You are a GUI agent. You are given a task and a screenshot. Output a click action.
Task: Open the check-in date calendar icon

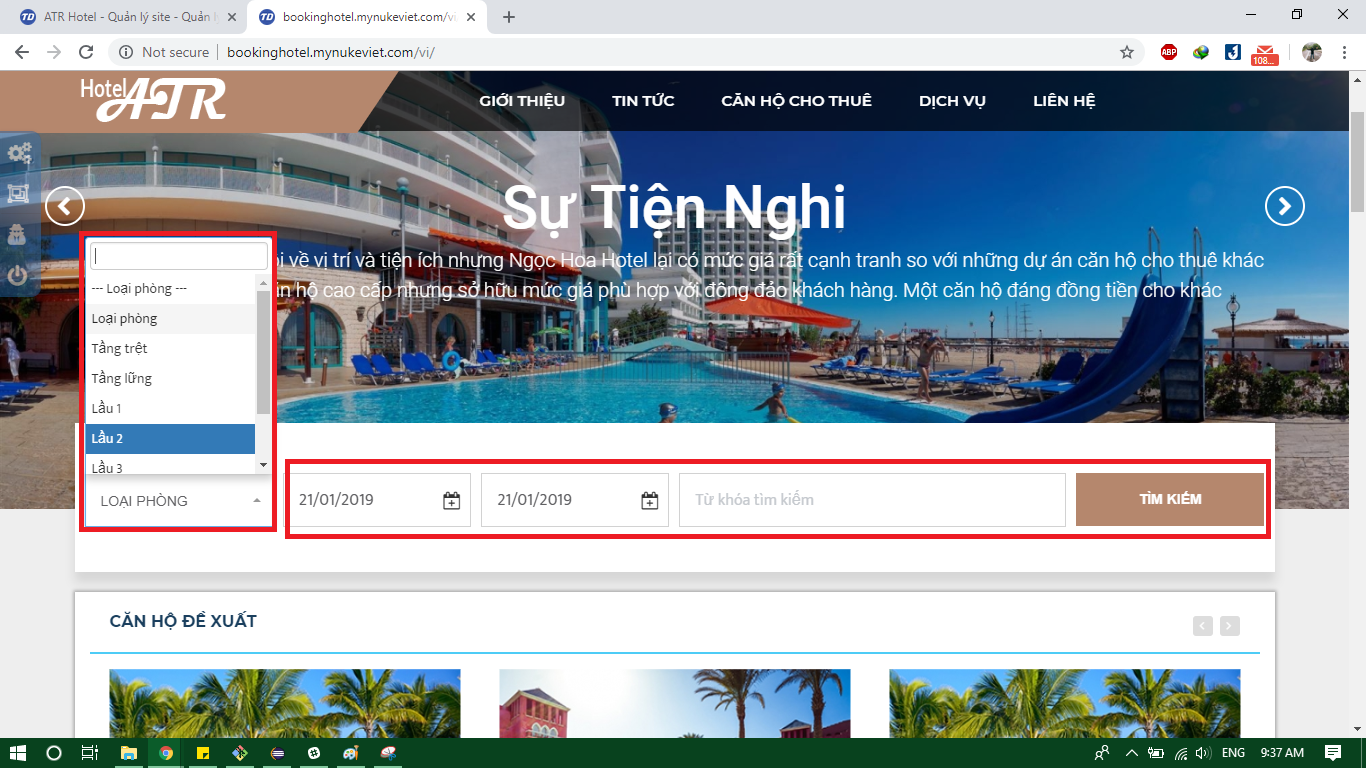point(451,500)
